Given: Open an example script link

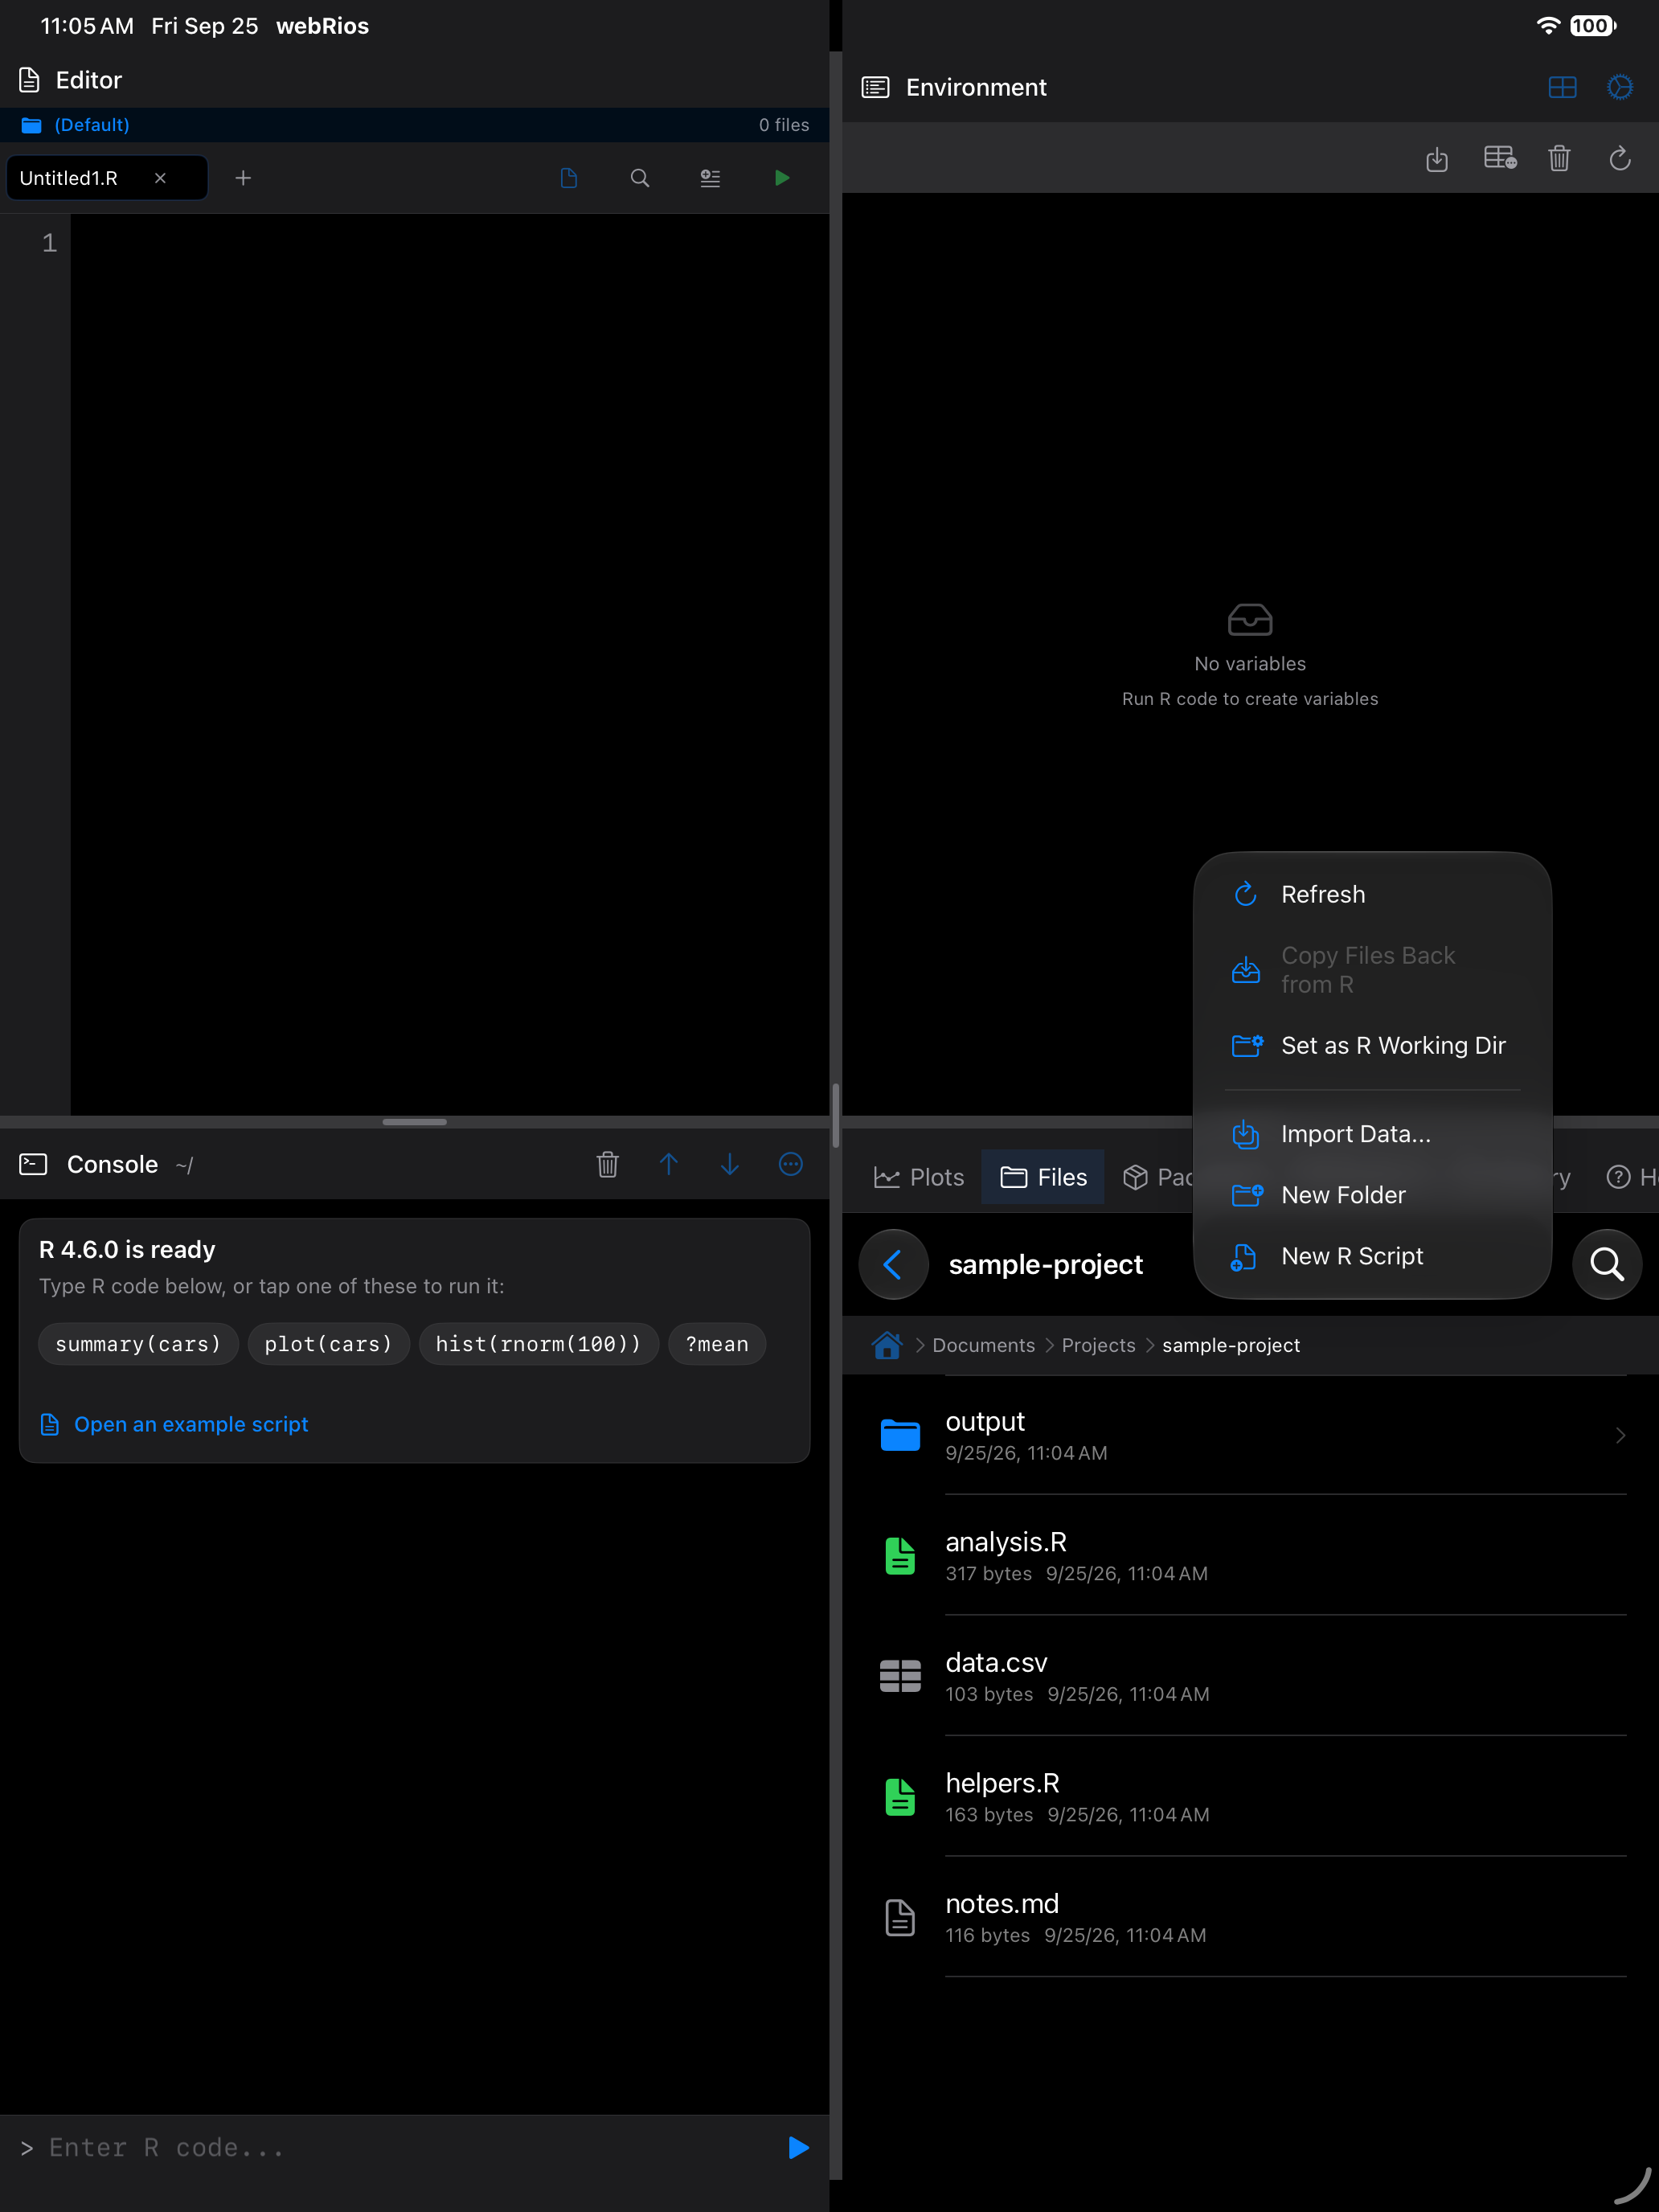Looking at the screenshot, I should coord(174,1424).
